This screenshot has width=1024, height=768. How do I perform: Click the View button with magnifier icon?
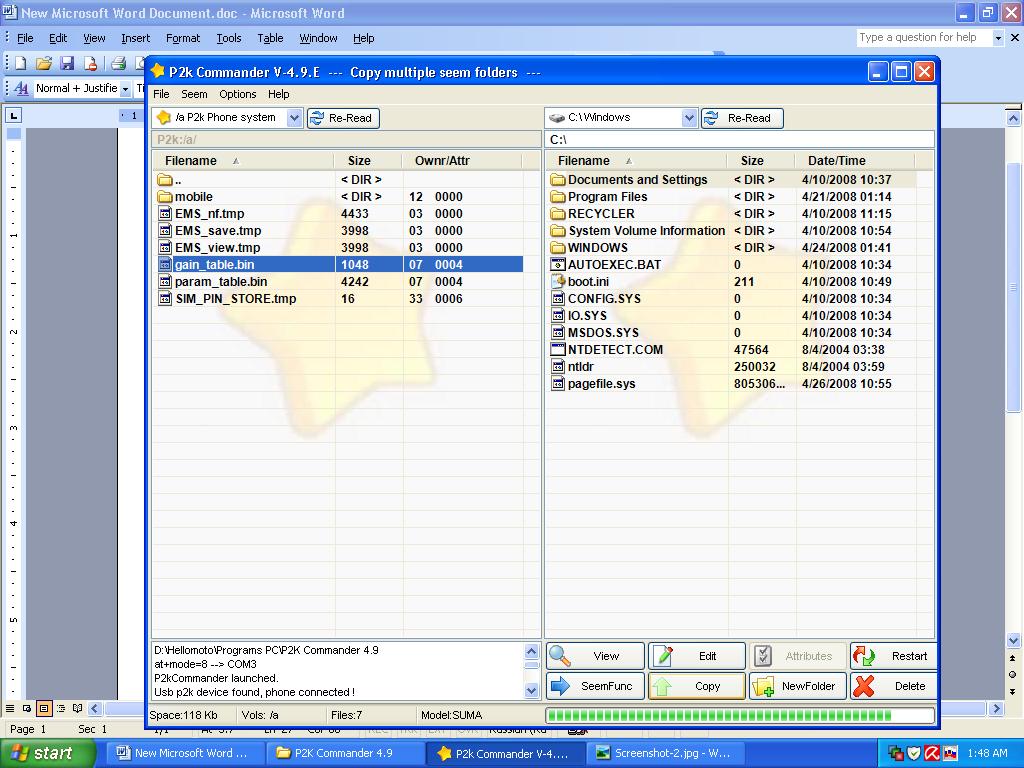[595, 656]
